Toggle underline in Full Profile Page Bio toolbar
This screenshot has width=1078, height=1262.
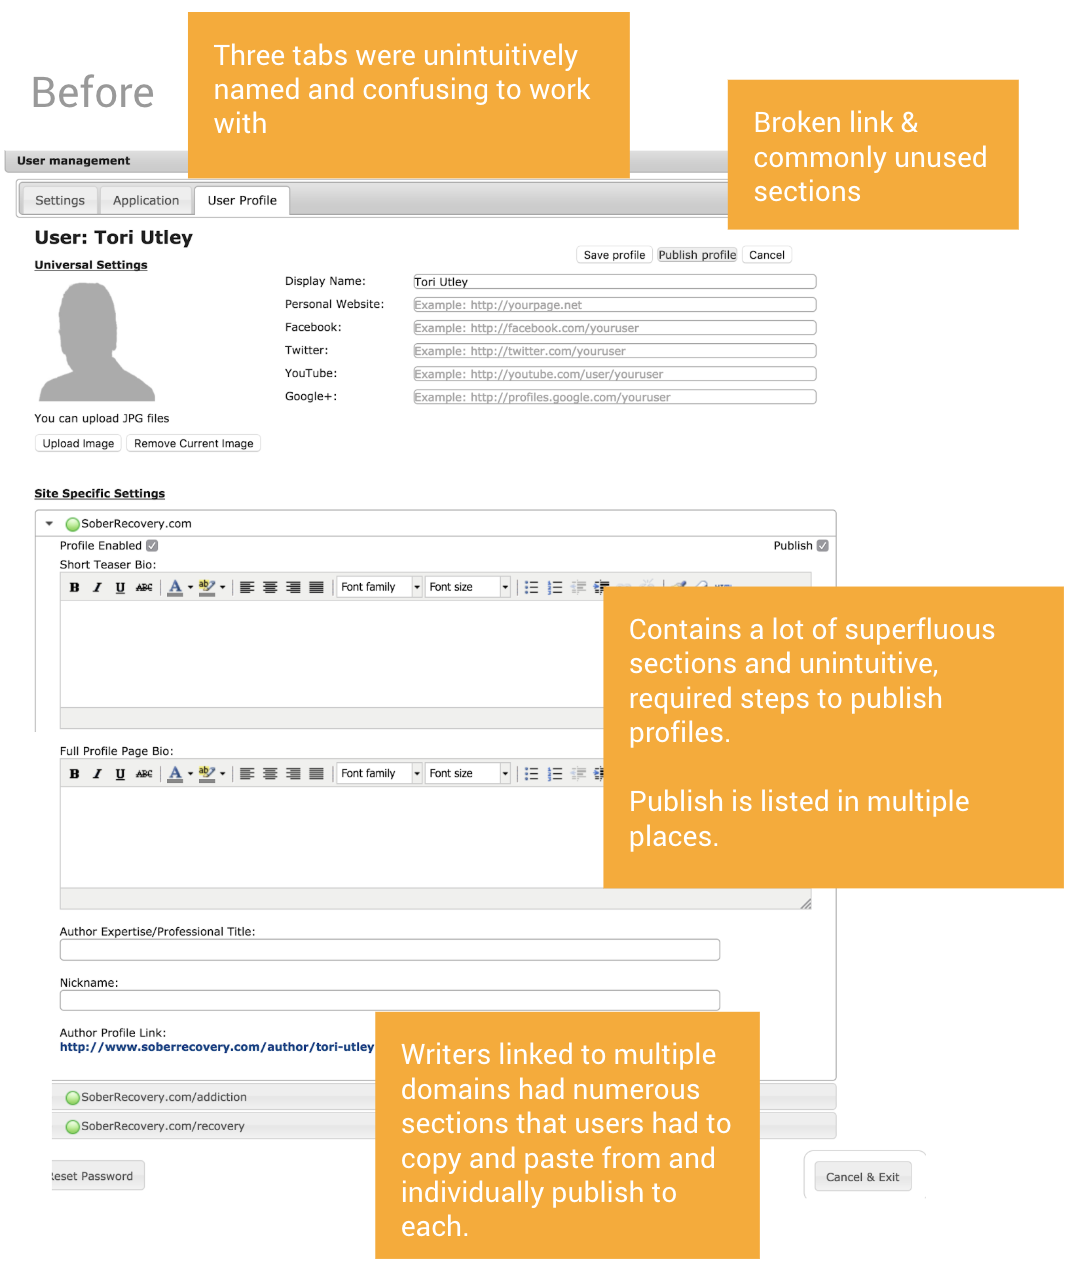(120, 774)
